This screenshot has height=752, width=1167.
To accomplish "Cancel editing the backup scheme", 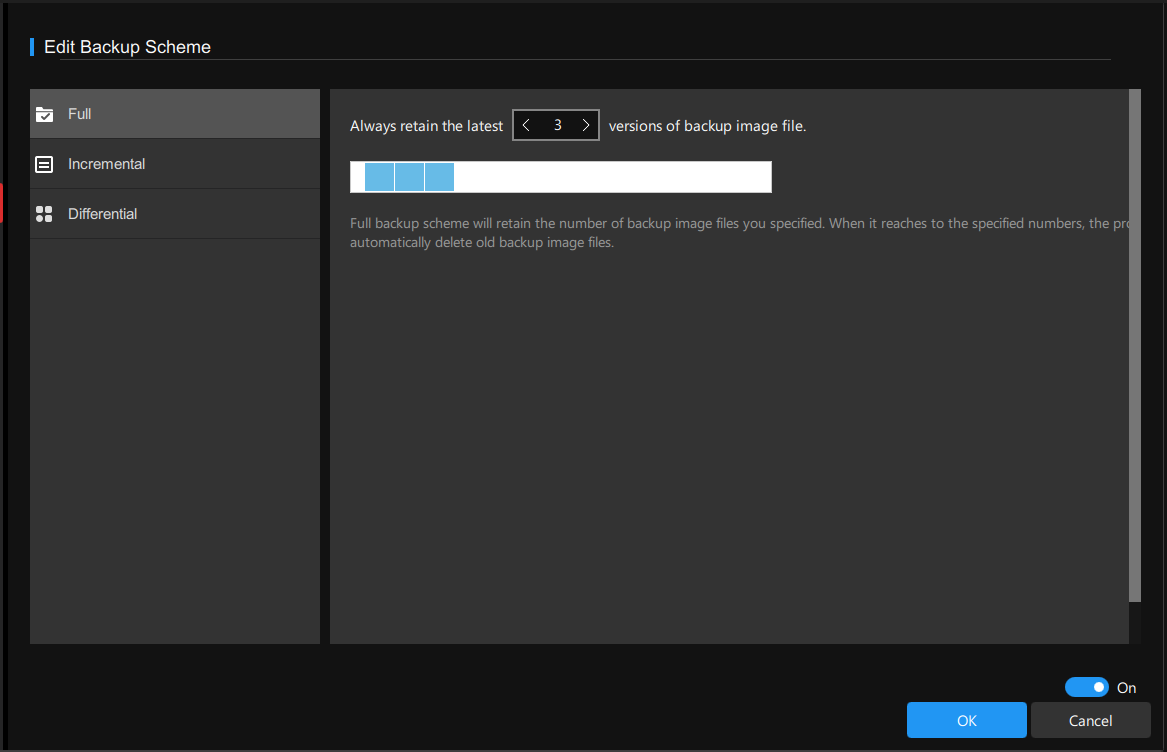I will (x=1090, y=720).
